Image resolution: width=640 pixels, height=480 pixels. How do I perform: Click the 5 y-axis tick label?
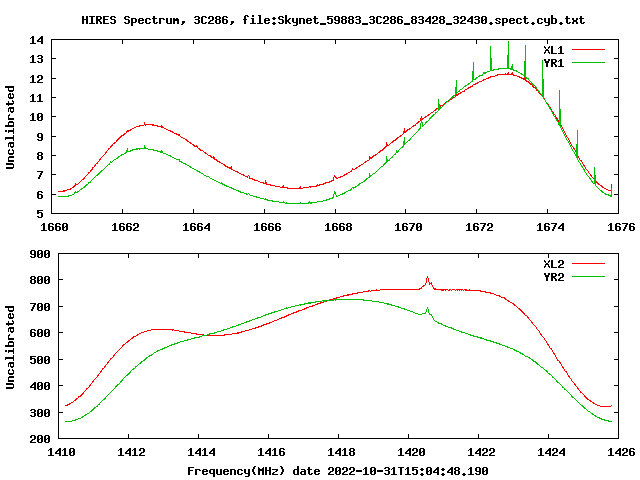point(40,214)
